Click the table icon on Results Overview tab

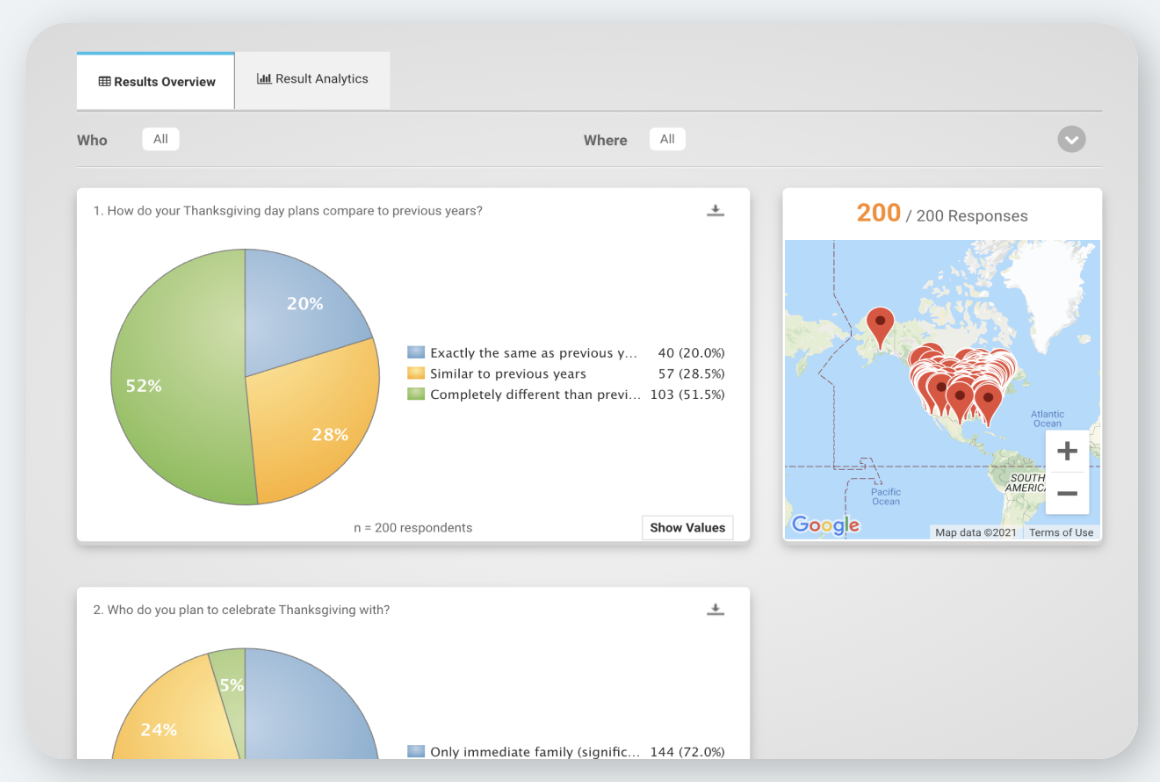(104, 81)
